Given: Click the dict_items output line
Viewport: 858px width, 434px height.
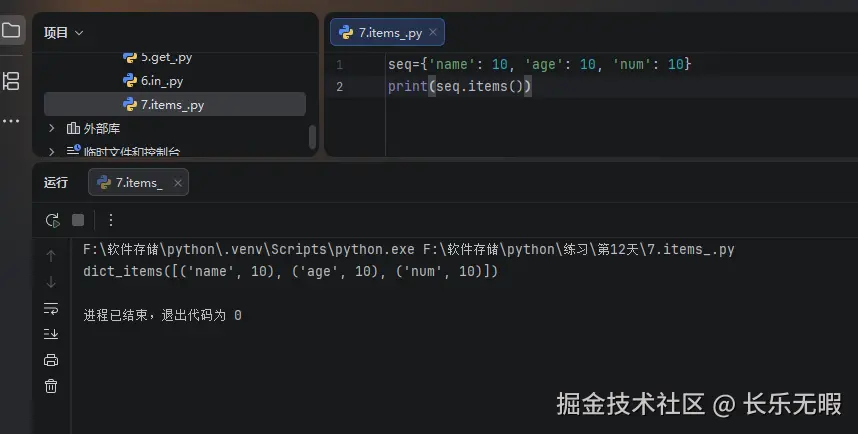Looking at the screenshot, I should pos(291,271).
